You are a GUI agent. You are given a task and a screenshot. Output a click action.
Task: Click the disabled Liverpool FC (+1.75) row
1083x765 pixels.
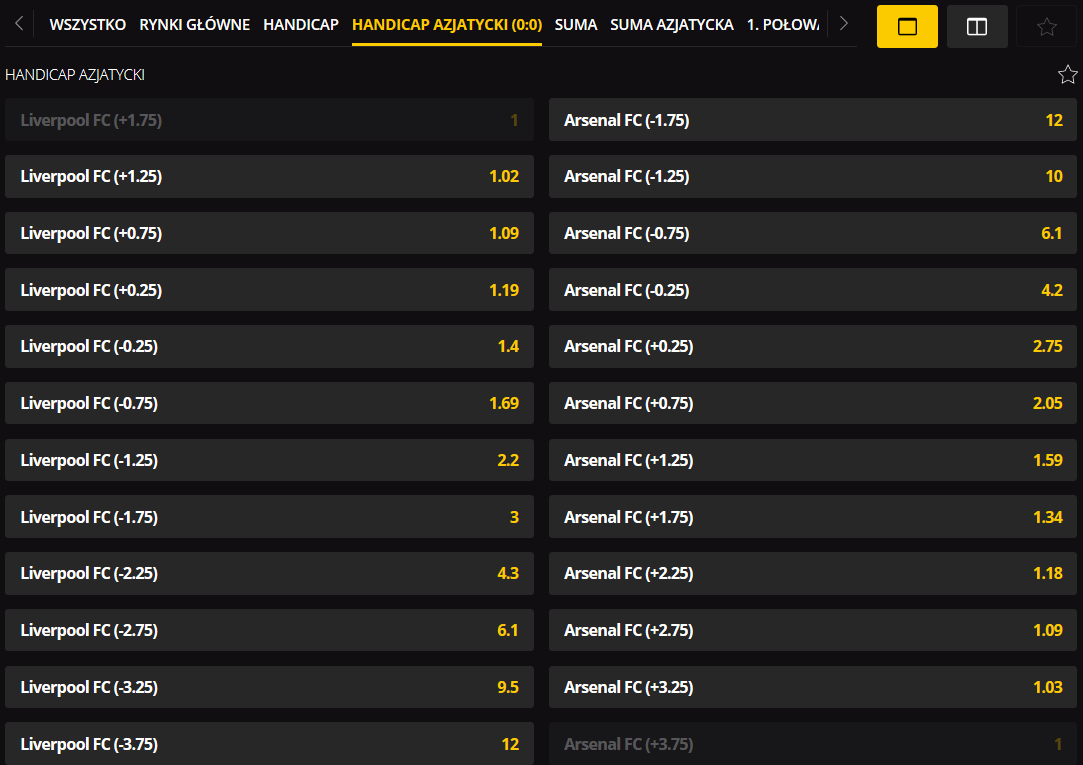coord(269,120)
